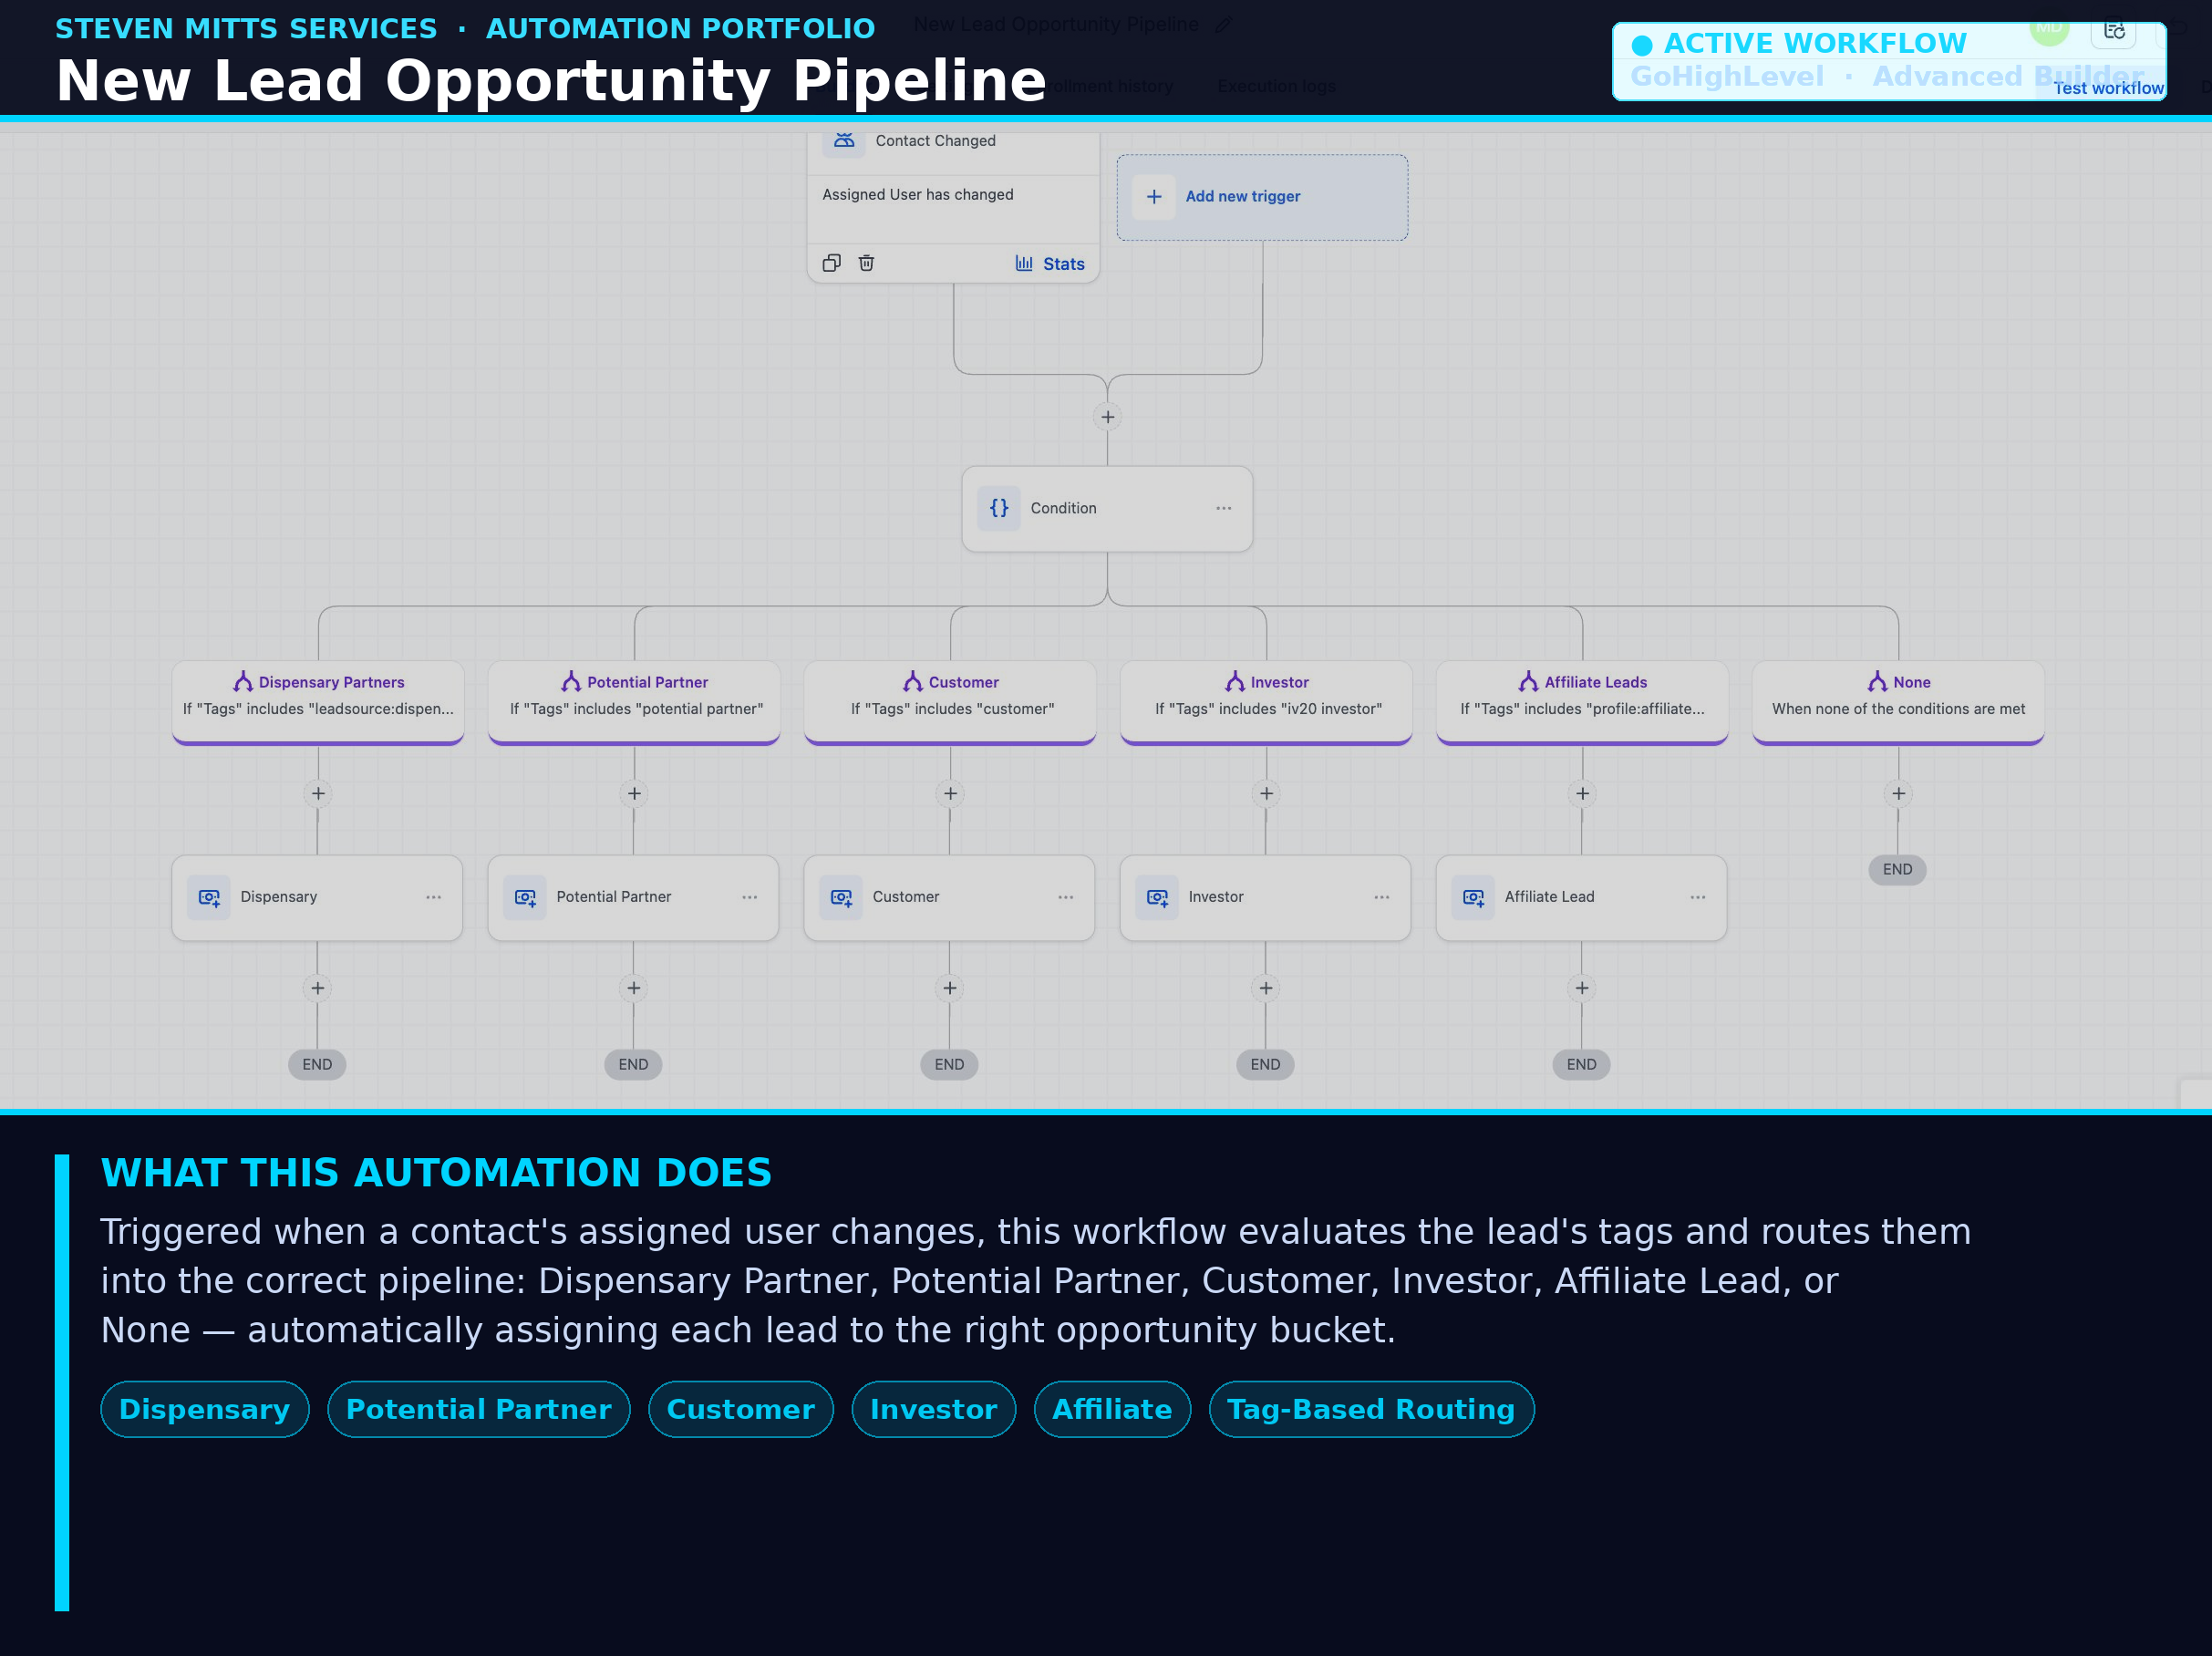Add a step above the Condition node
The width and height of the screenshot is (2212, 1656).
click(x=1107, y=417)
